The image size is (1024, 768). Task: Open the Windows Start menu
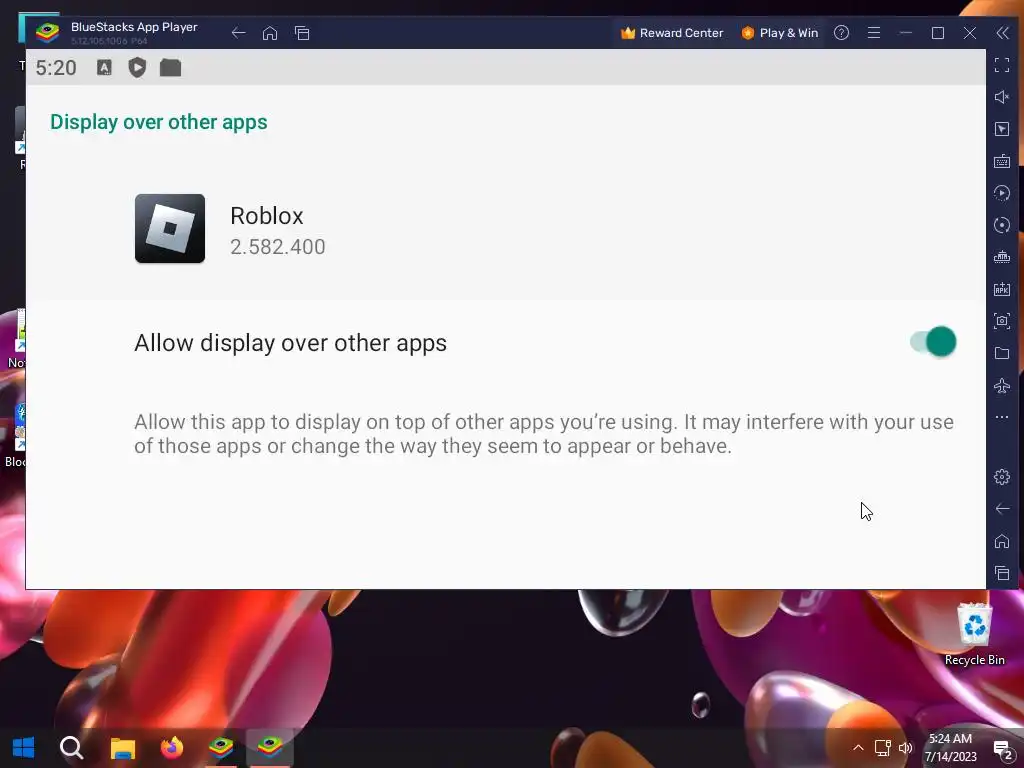pyautogui.click(x=24, y=748)
